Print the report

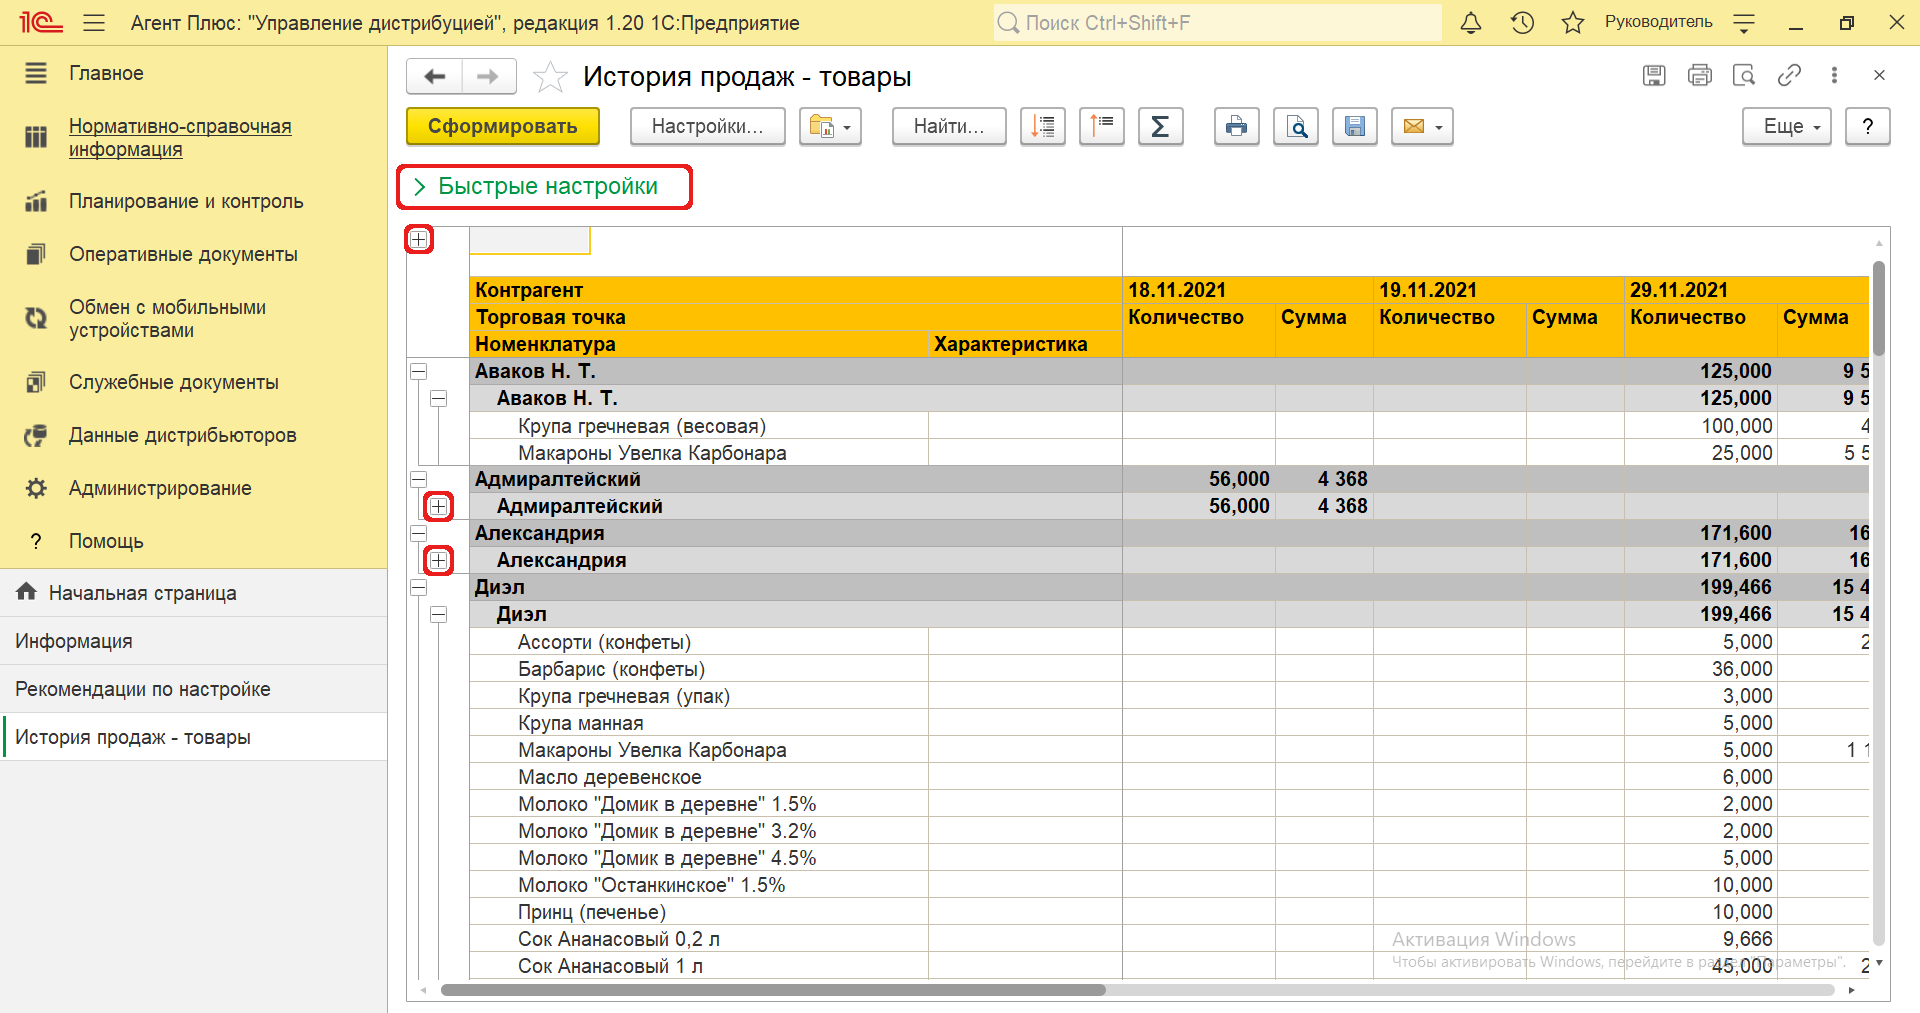(x=1237, y=126)
